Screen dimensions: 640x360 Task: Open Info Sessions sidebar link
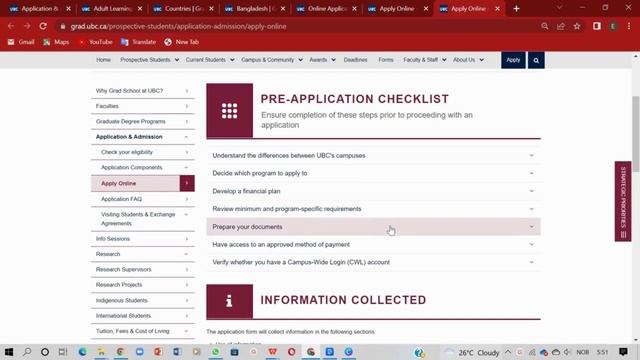(142, 239)
